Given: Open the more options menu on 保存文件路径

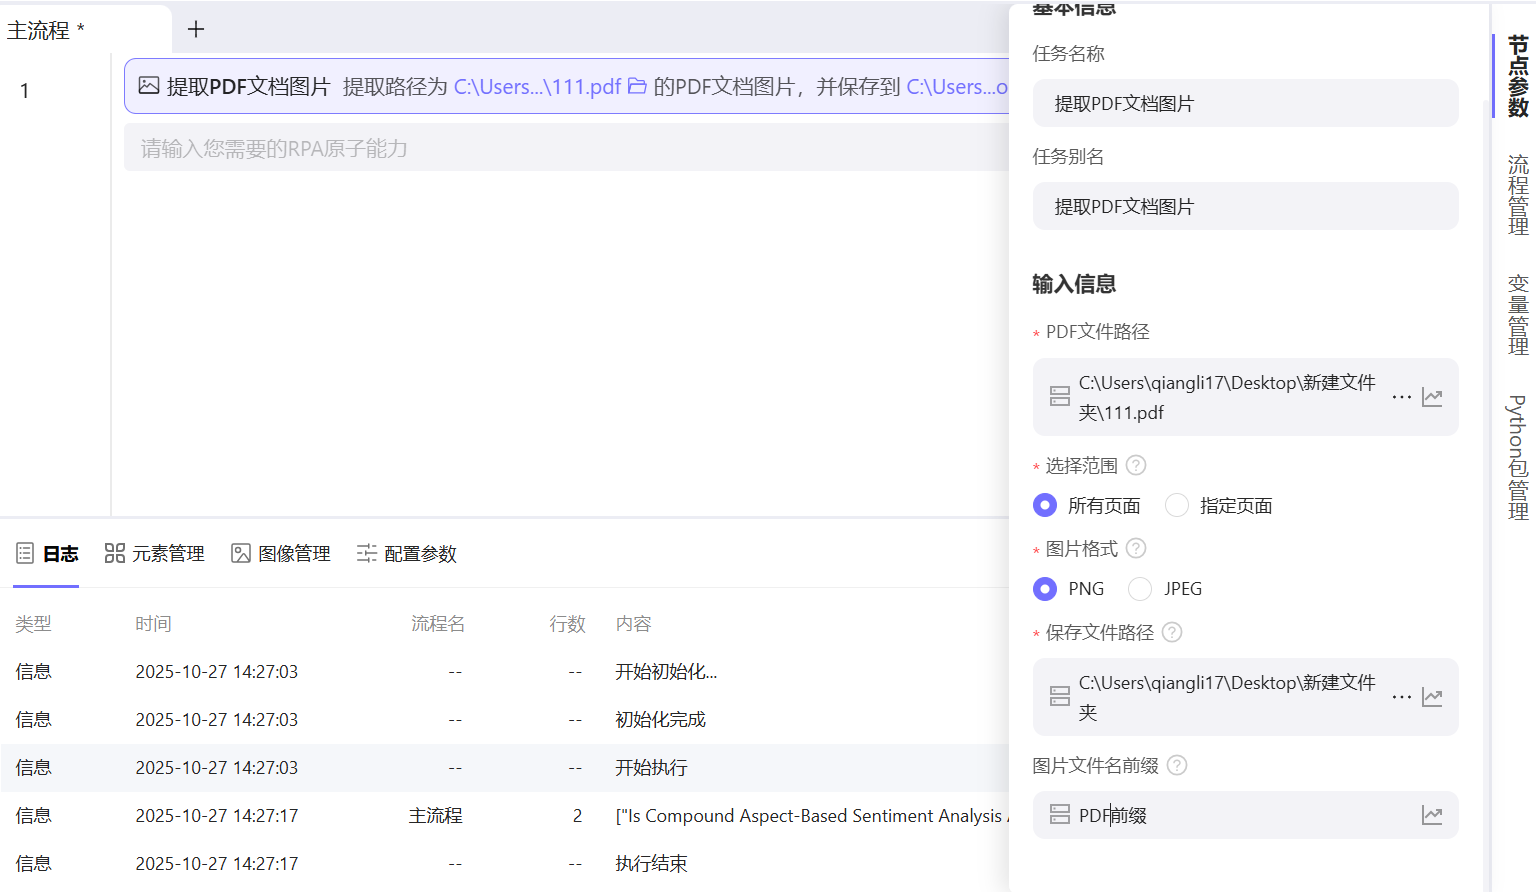Looking at the screenshot, I should 1402,697.
